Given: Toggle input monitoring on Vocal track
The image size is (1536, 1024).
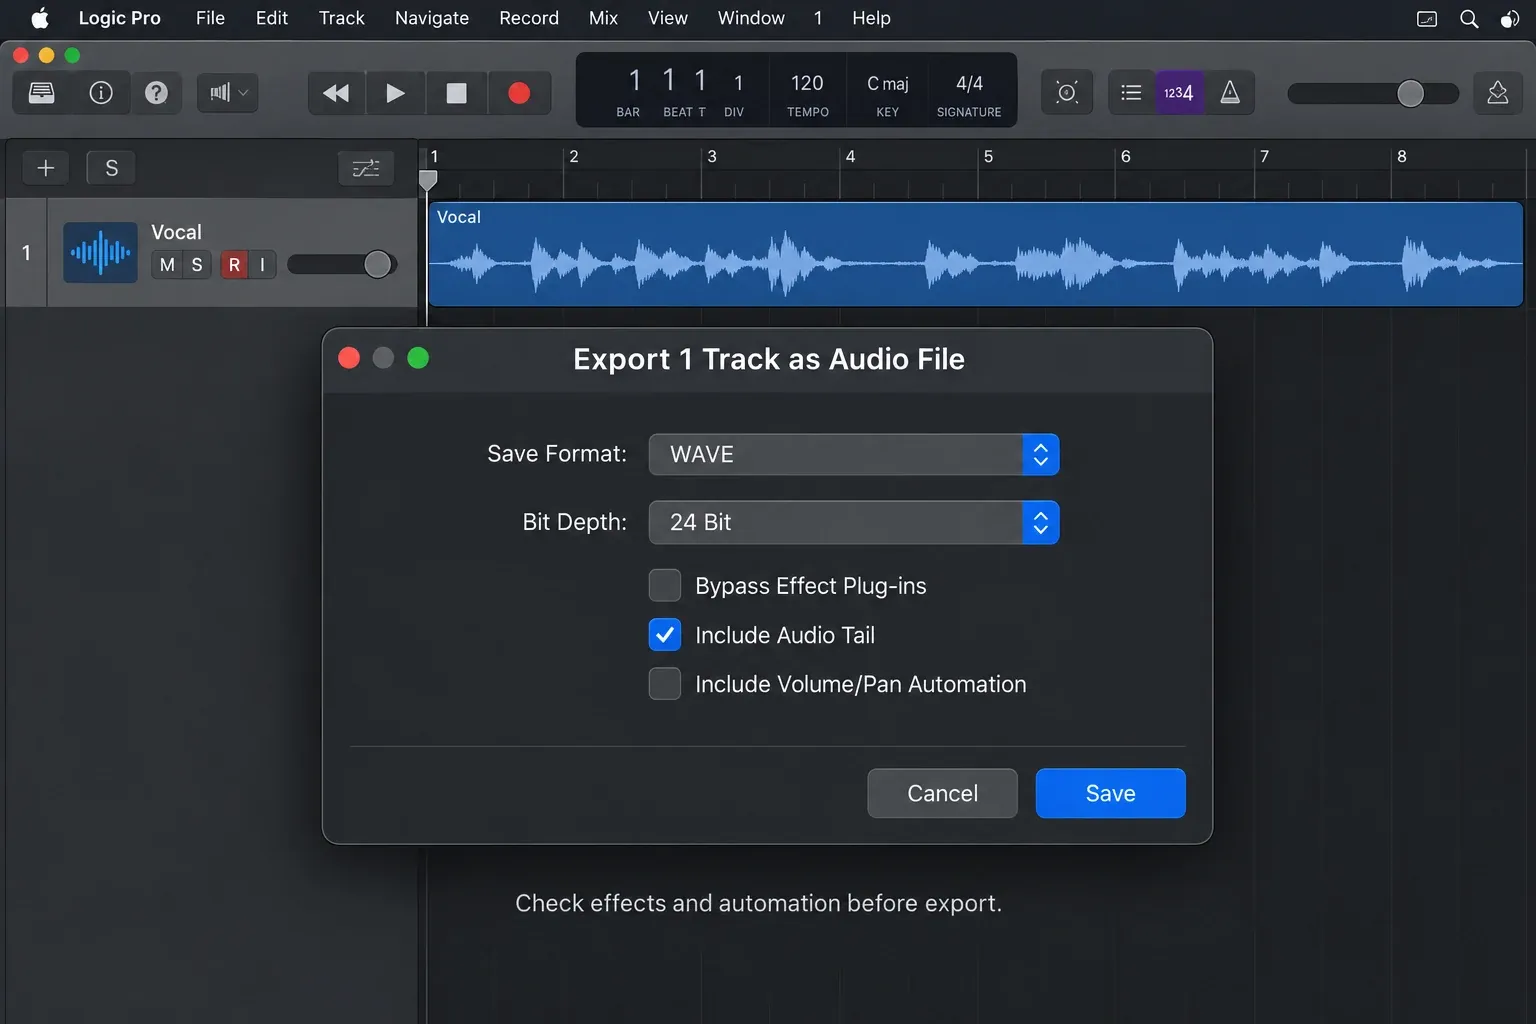Looking at the screenshot, I should (262, 265).
